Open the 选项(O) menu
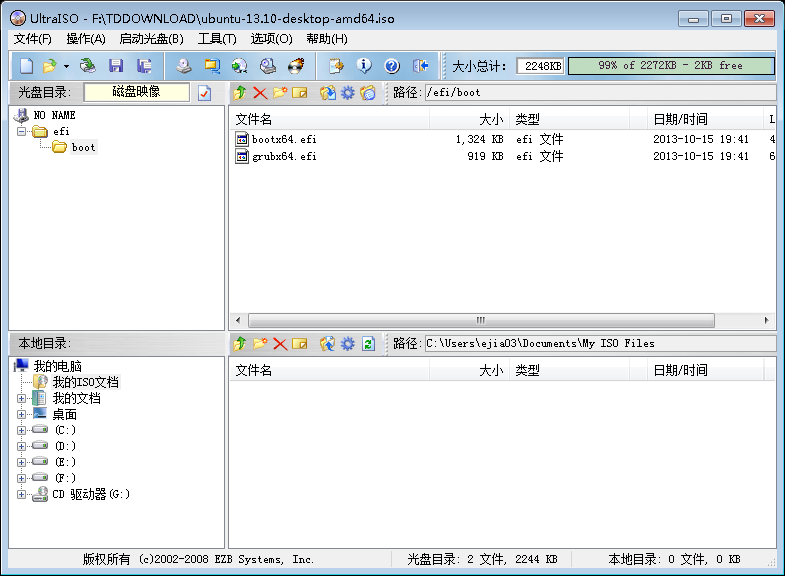 (x=271, y=39)
